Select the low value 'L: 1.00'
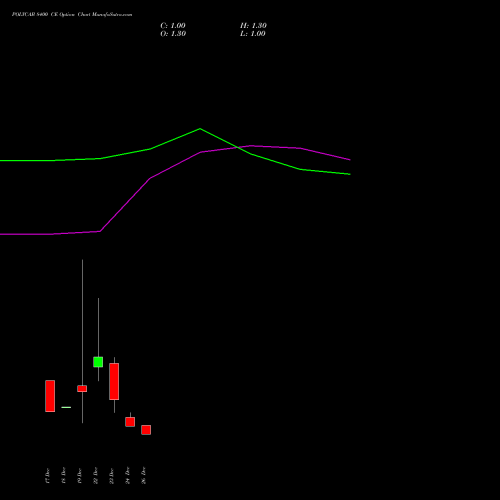This screenshot has height=500, width=500. point(253,34)
